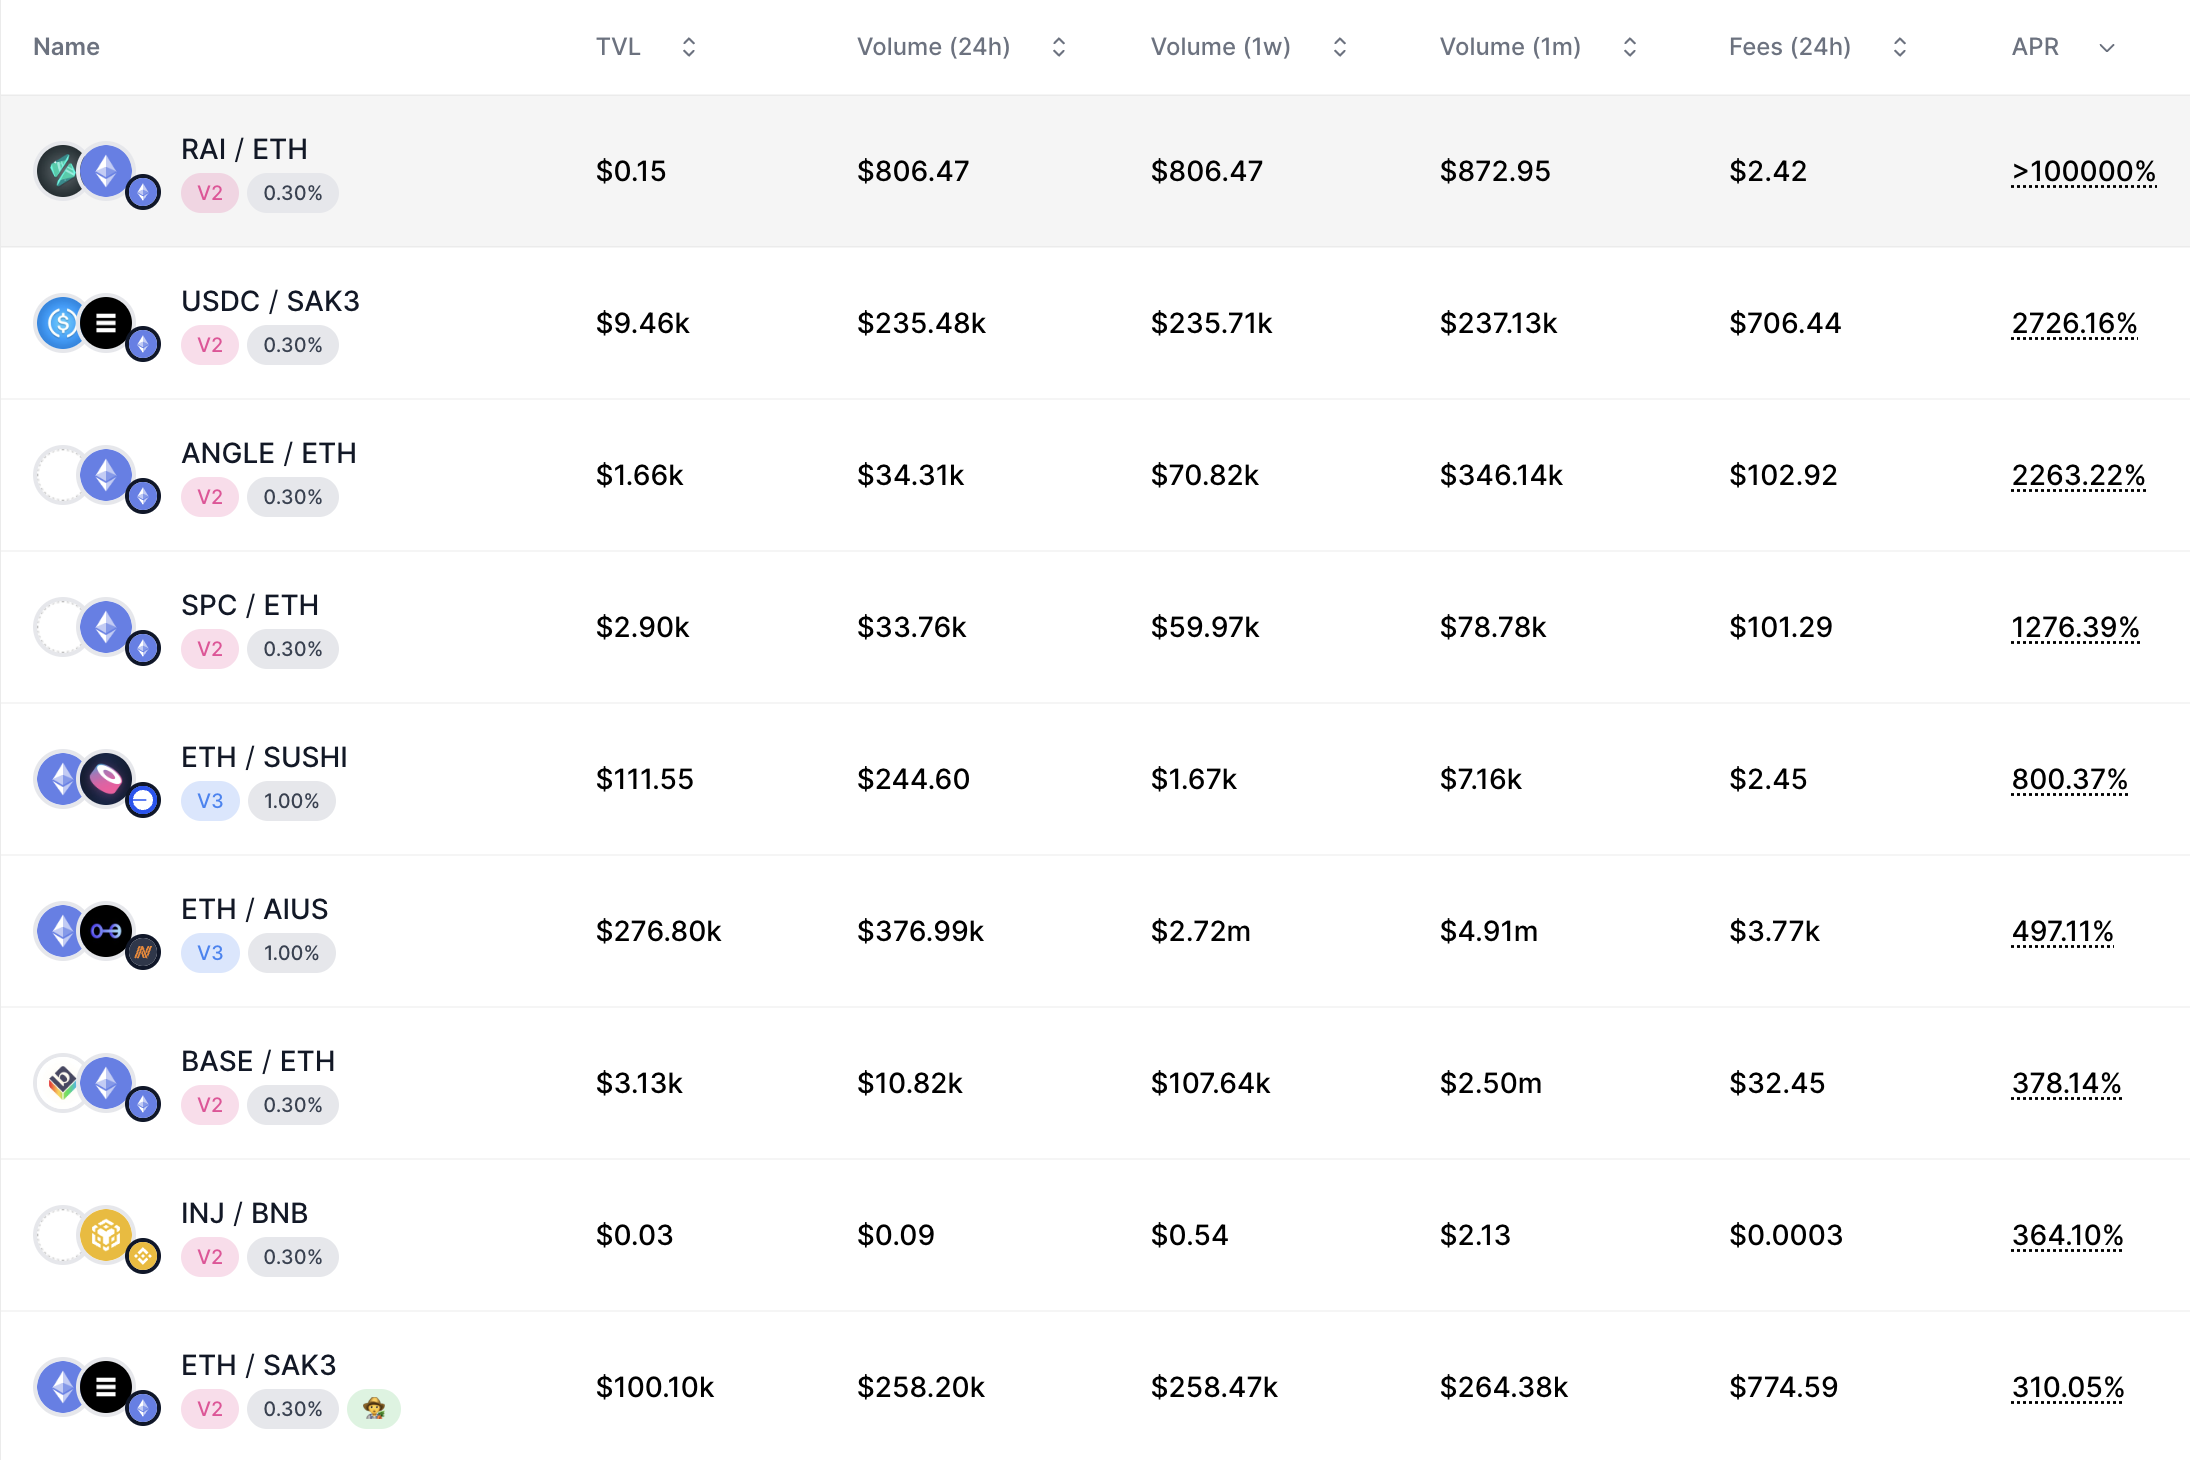Toggle the APR sort chevron
The width and height of the screenshot is (2190, 1460).
coord(2107,47)
